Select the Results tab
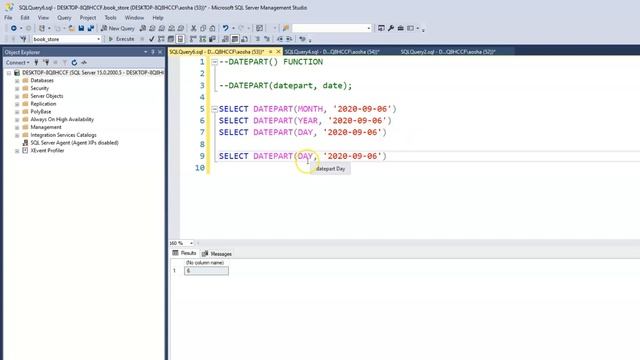The height and width of the screenshot is (360, 640). click(x=184, y=253)
